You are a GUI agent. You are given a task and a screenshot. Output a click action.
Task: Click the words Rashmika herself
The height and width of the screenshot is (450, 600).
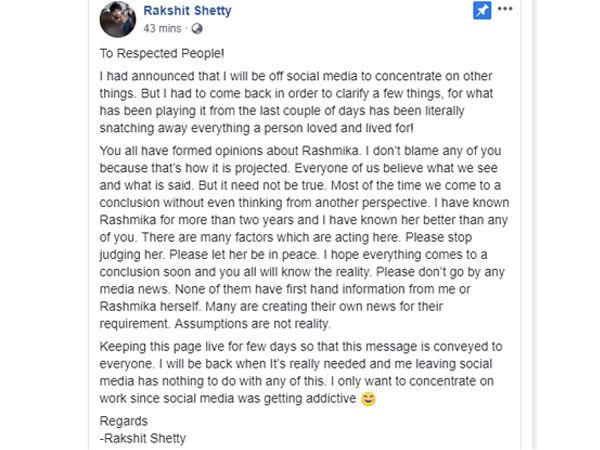tap(150, 307)
